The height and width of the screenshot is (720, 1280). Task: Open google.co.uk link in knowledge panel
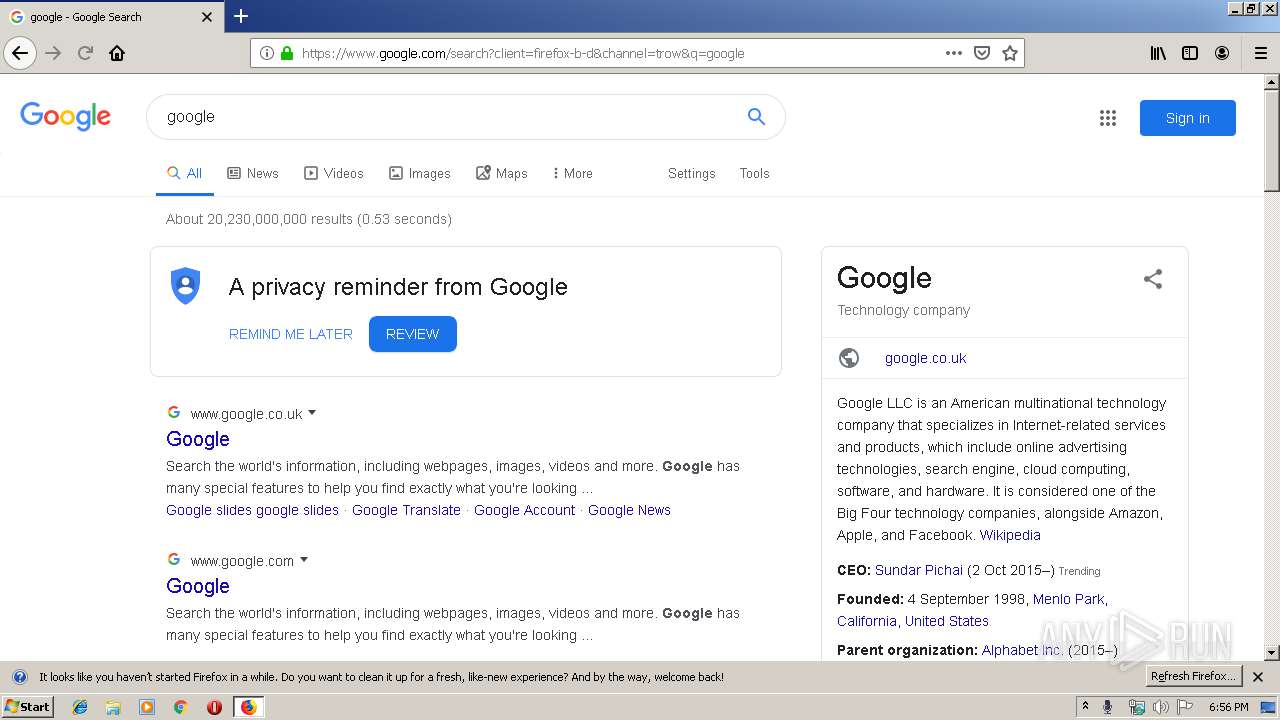926,358
